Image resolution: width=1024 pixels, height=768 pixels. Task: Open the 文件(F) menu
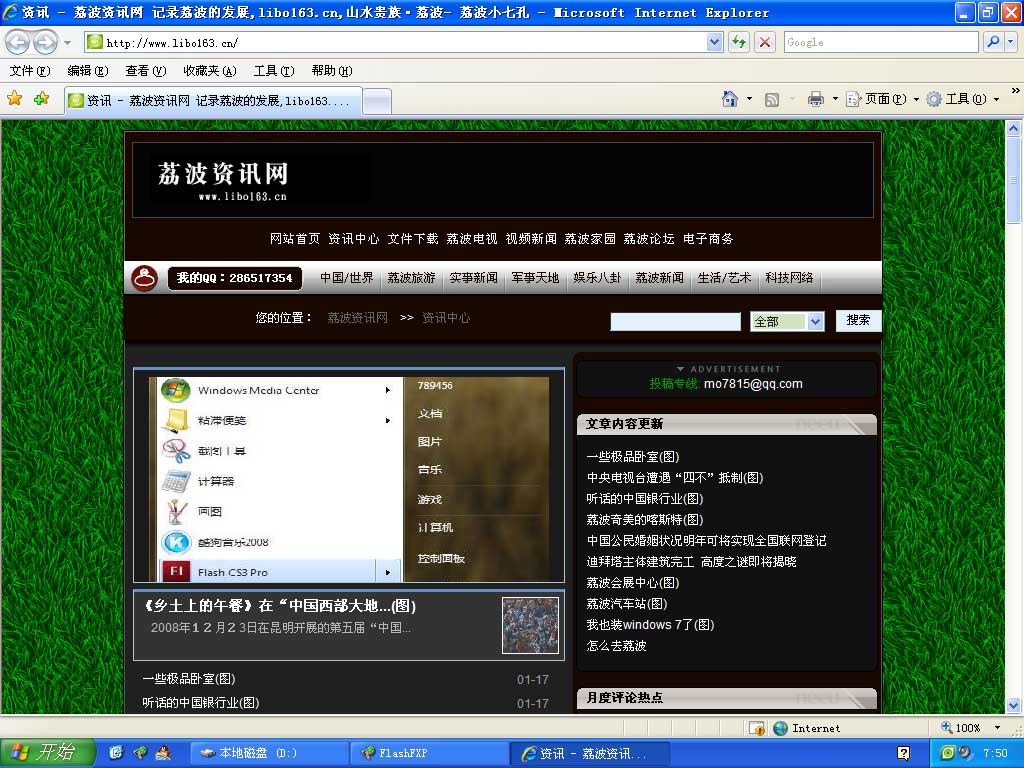coord(29,71)
